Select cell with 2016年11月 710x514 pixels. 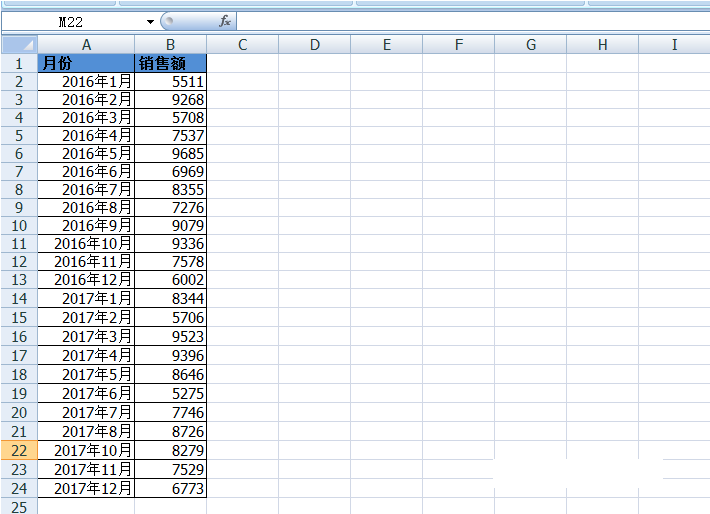tap(86, 261)
